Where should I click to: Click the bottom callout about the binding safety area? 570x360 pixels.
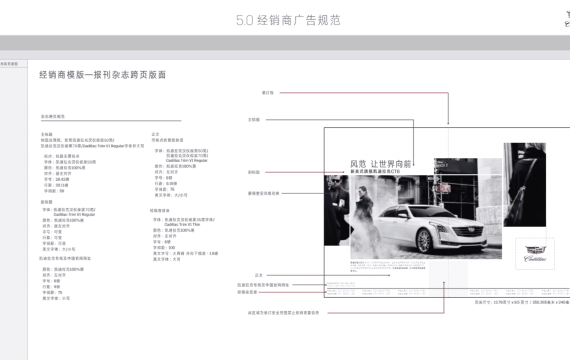pos(283,313)
